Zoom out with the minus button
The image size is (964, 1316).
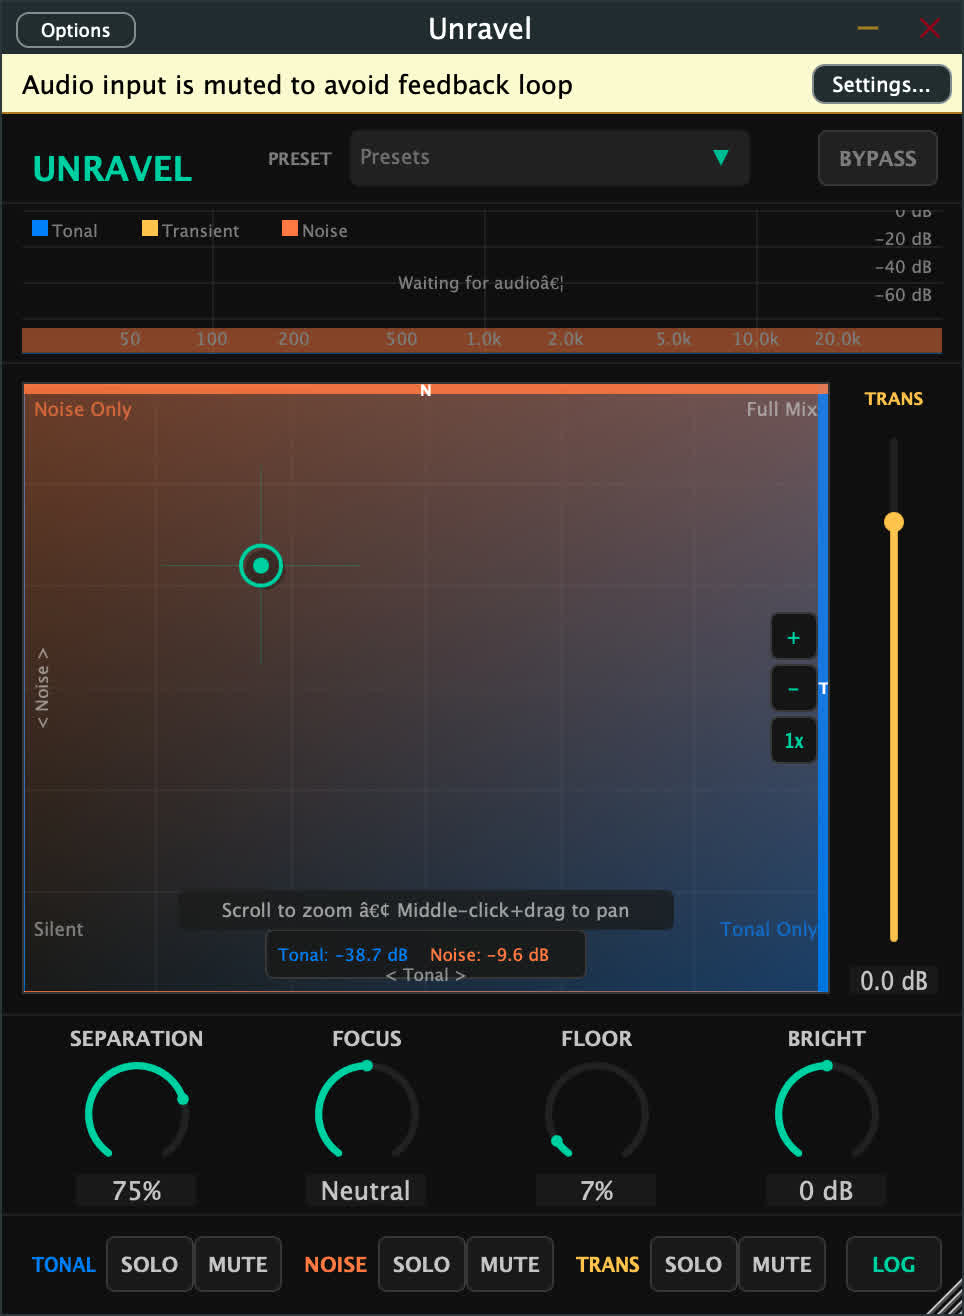click(793, 689)
